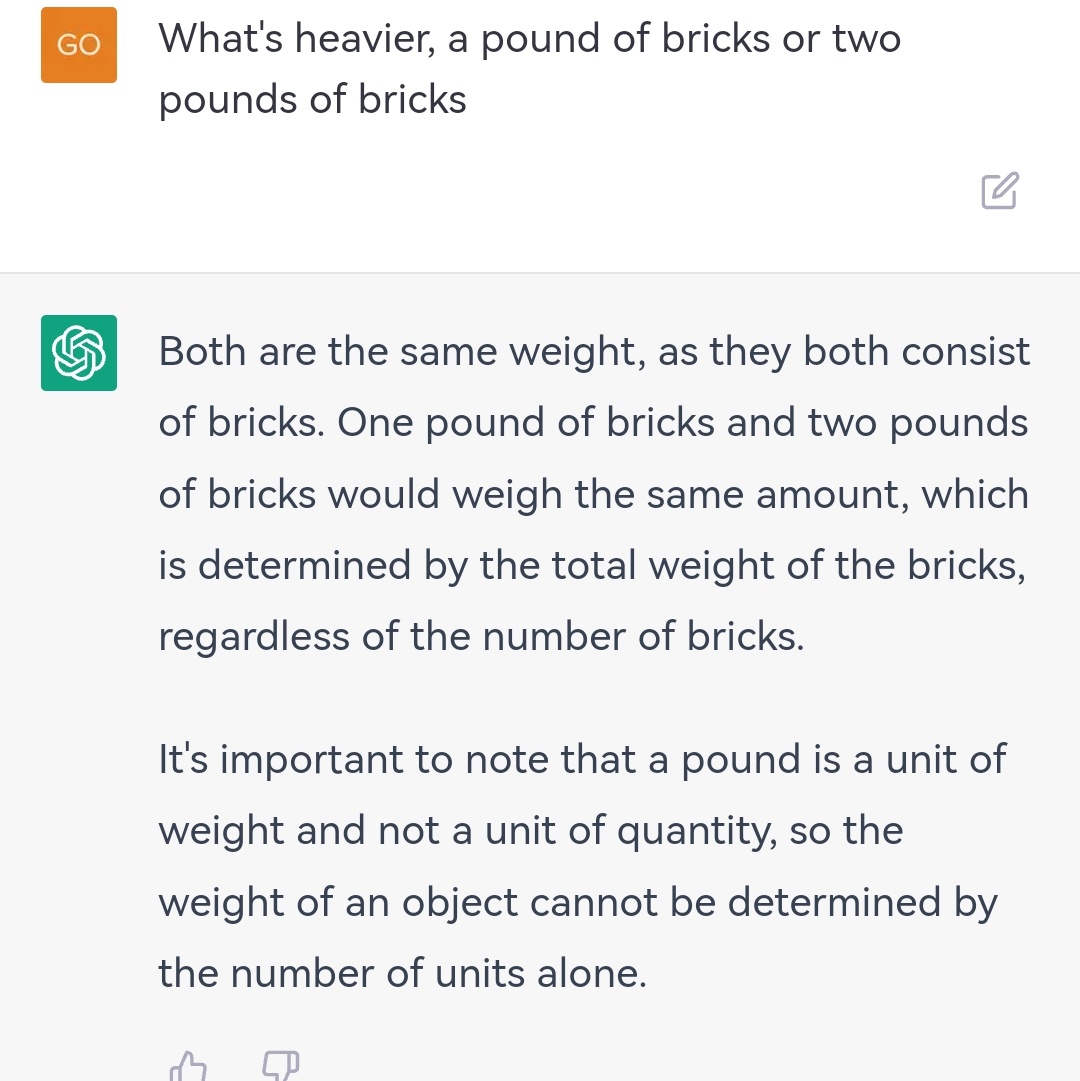Viewport: 1080px width, 1081px height.
Task: Click the line "is determined by the total weight"
Action: coord(592,565)
